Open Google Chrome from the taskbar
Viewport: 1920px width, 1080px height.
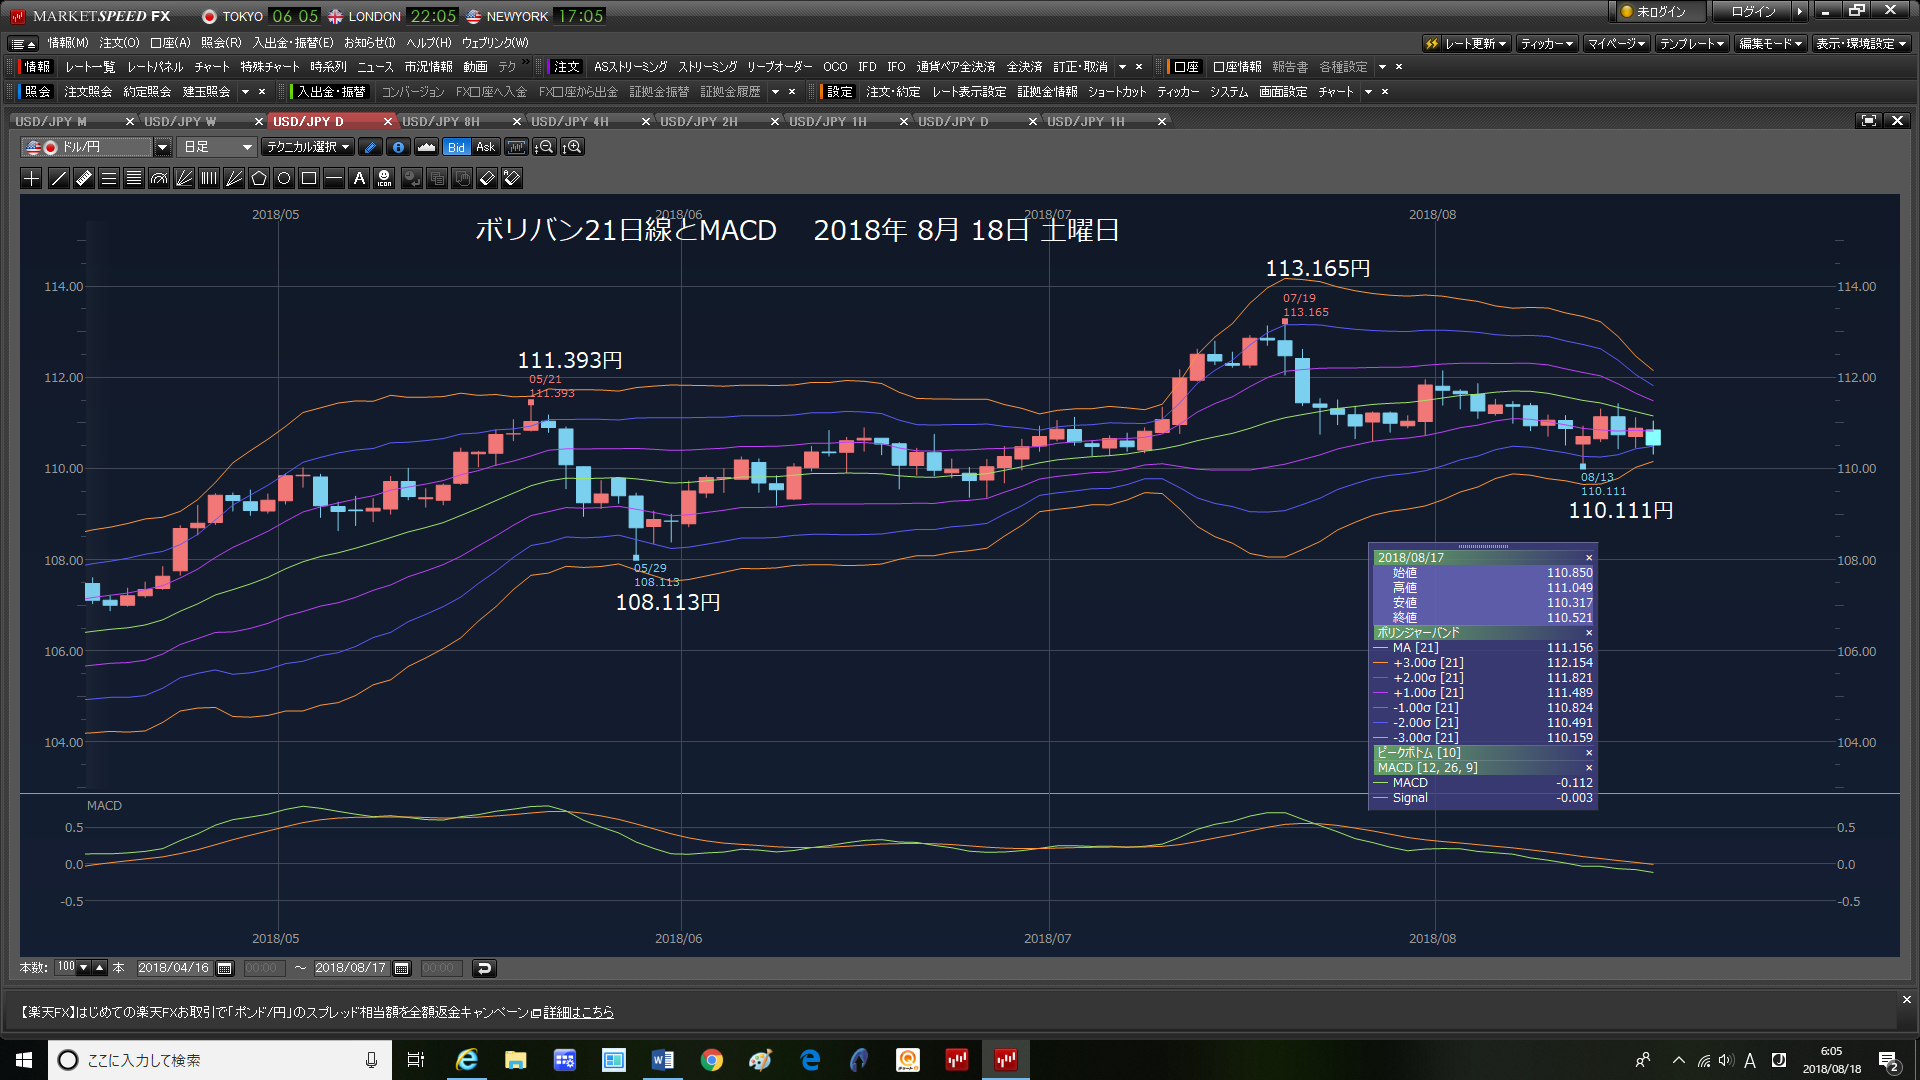(x=711, y=1060)
